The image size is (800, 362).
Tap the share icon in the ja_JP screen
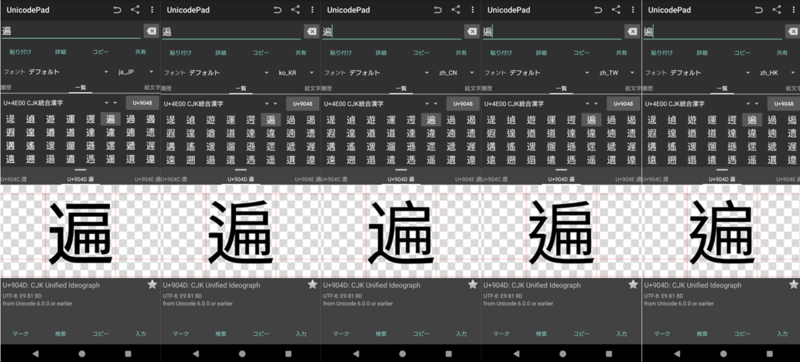click(x=135, y=9)
